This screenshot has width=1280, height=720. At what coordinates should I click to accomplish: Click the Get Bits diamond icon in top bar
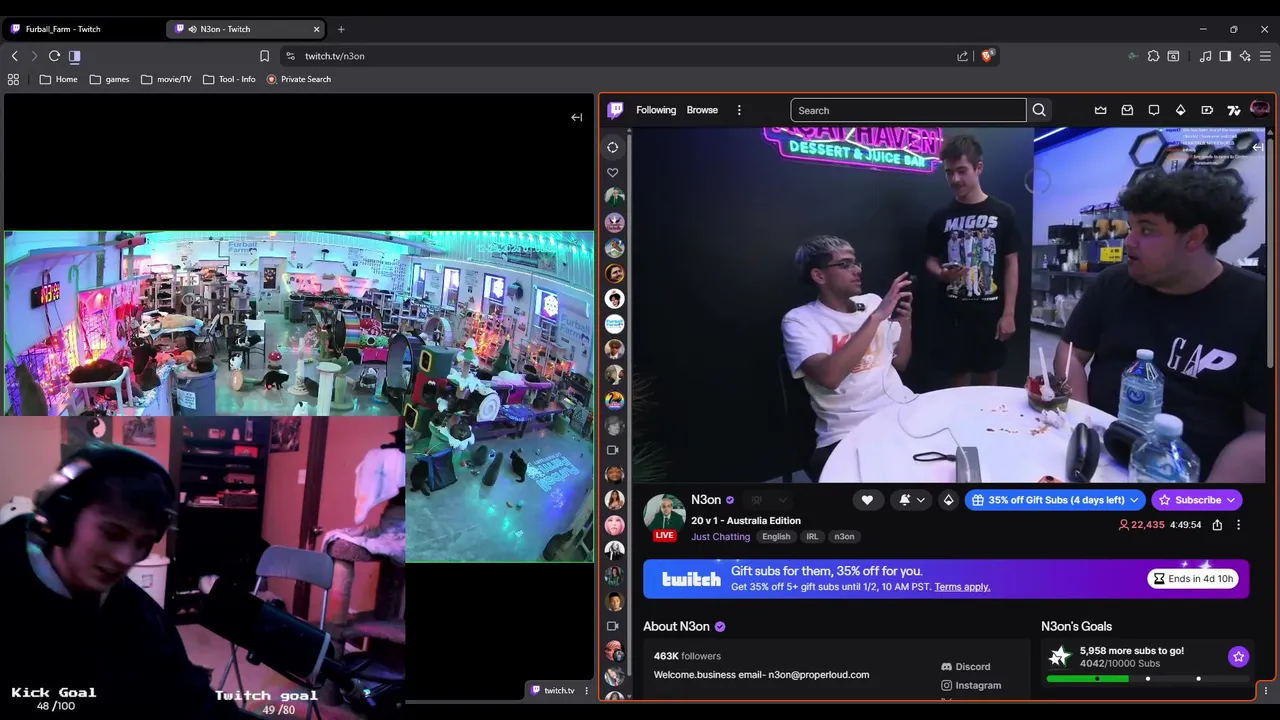tap(1180, 110)
